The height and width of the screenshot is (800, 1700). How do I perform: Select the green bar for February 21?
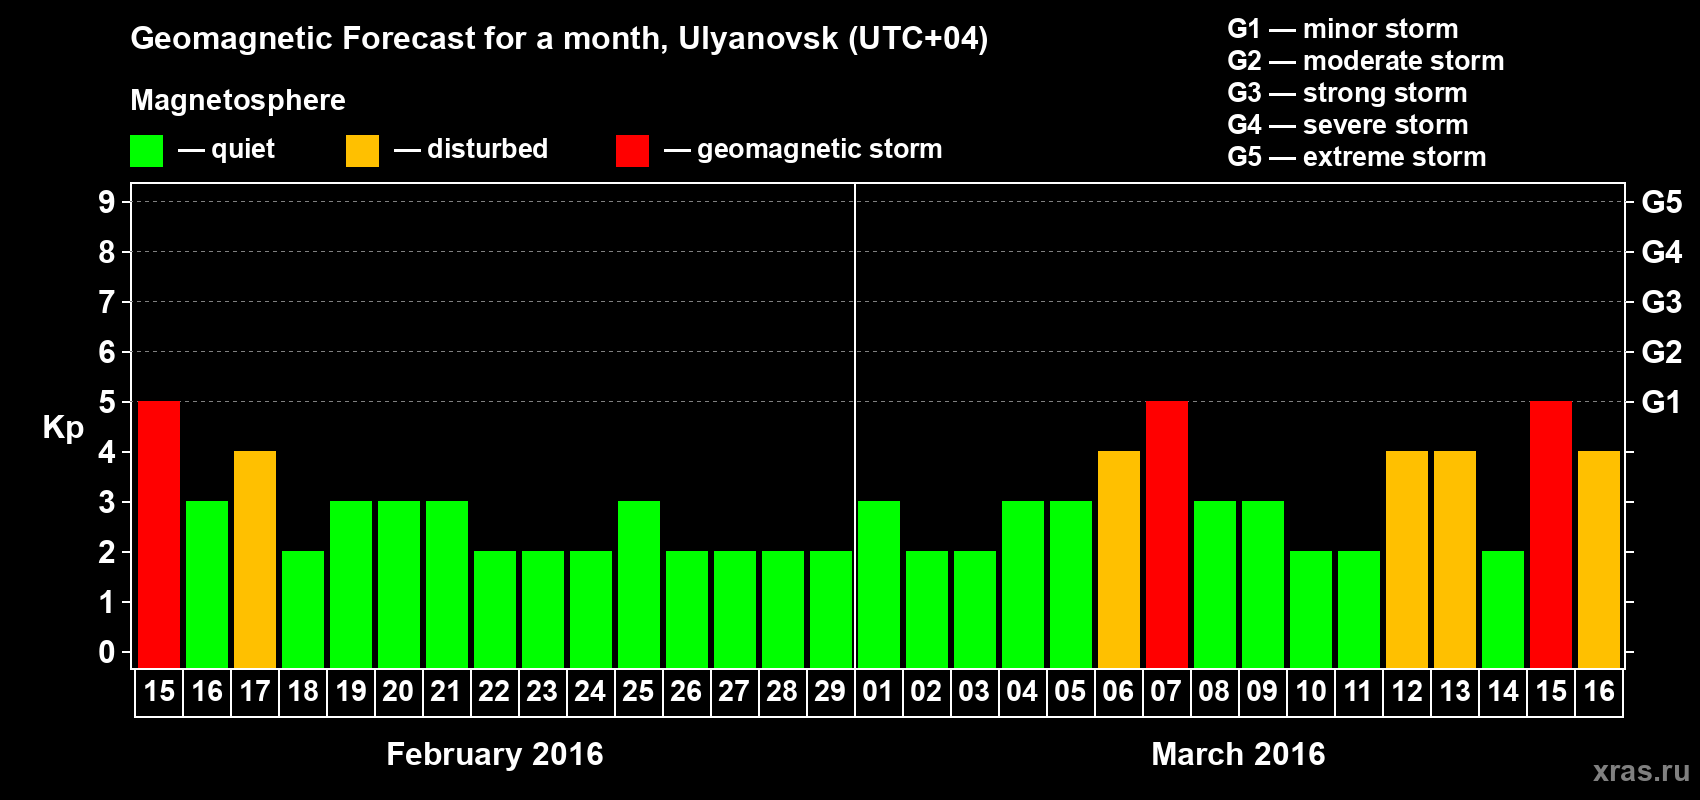point(447,585)
